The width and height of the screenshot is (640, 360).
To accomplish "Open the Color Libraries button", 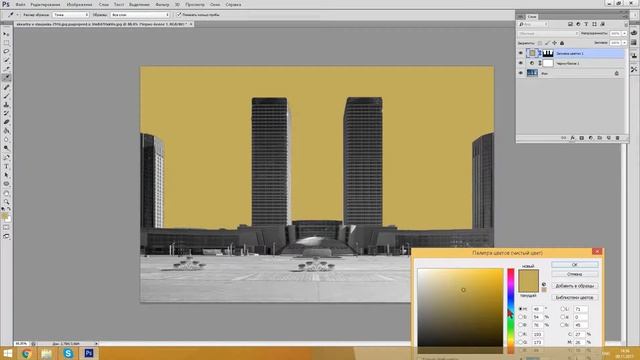I will (575, 298).
